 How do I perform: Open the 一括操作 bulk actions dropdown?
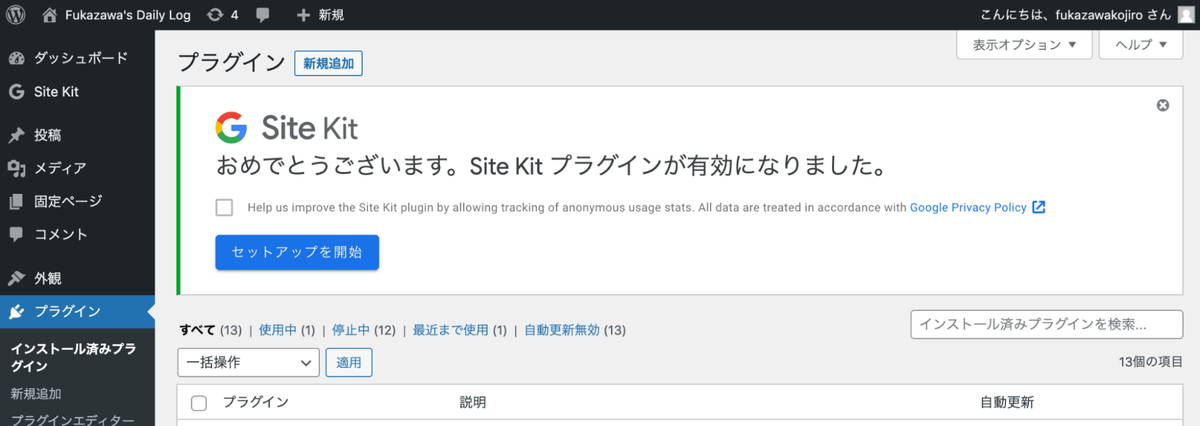pyautogui.click(x=248, y=362)
